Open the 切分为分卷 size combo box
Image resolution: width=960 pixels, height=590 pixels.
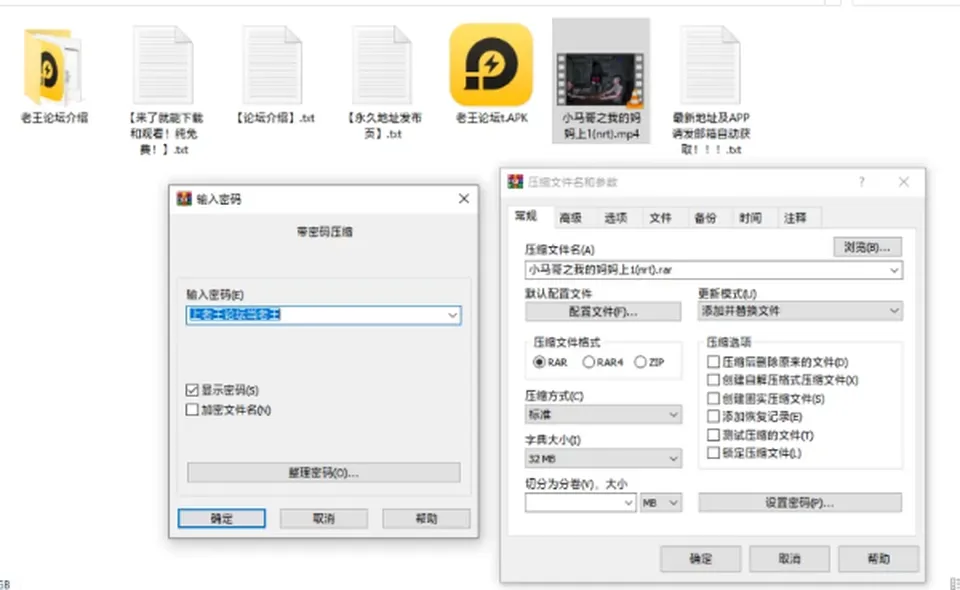[580, 503]
